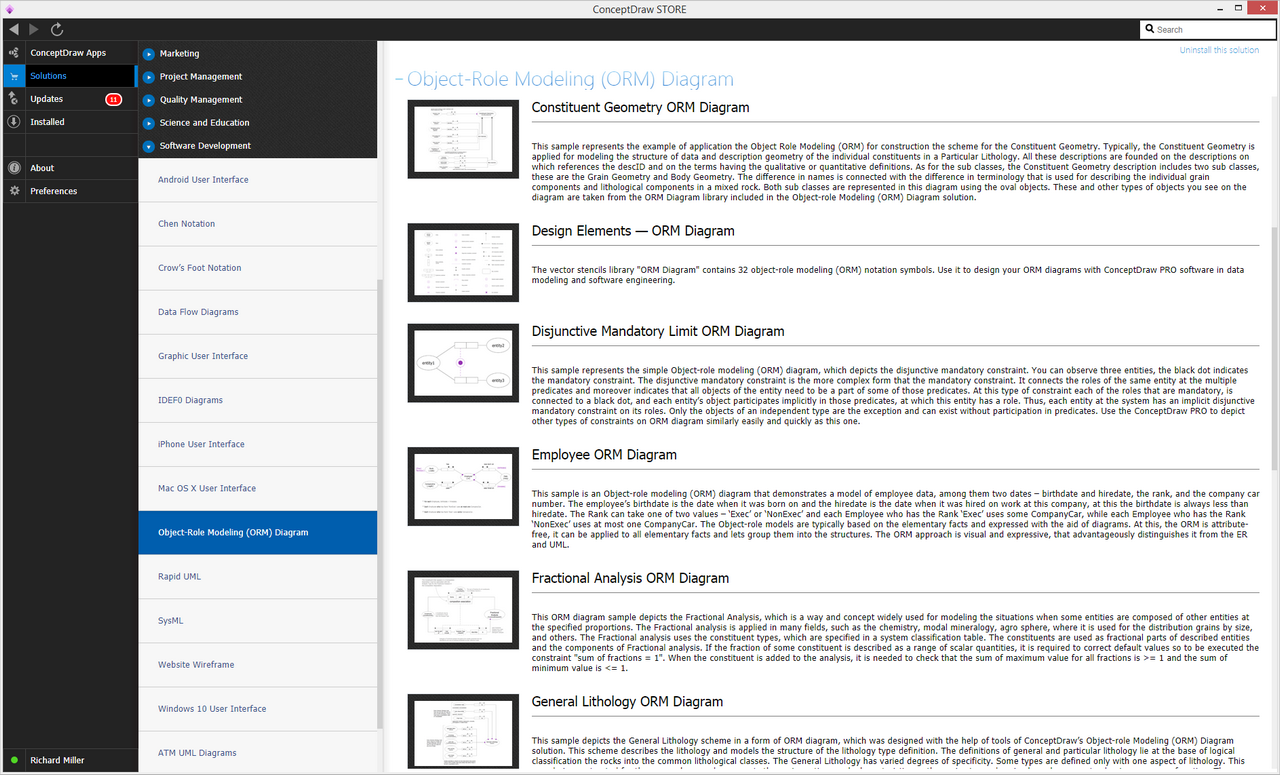Click the Employee ORM Diagram title
The height and width of the screenshot is (775, 1280).
point(604,455)
